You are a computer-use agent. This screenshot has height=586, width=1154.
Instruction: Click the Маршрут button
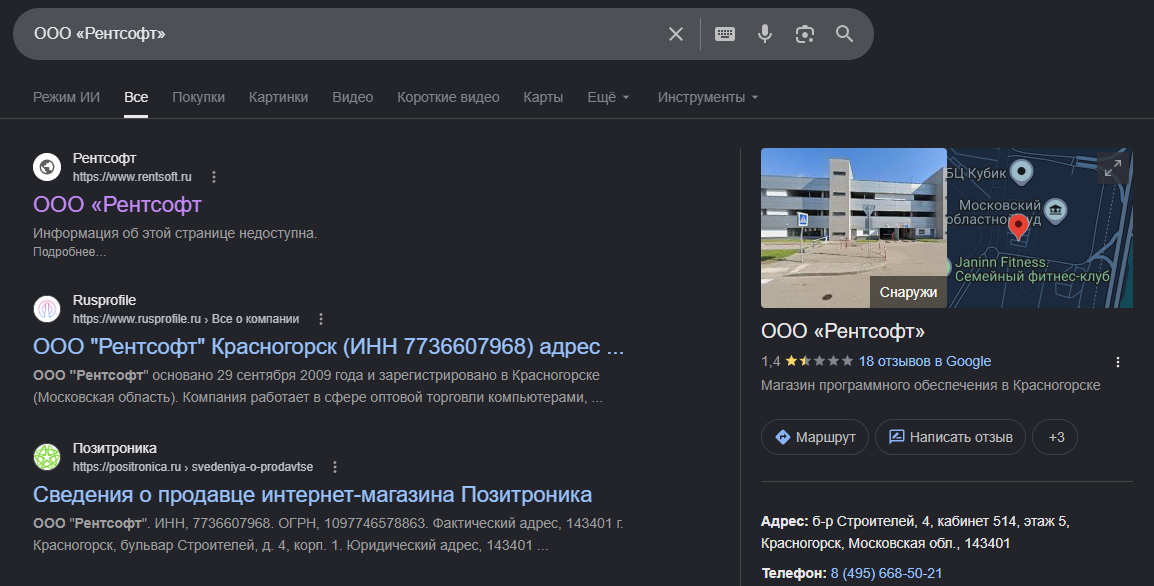click(x=815, y=437)
